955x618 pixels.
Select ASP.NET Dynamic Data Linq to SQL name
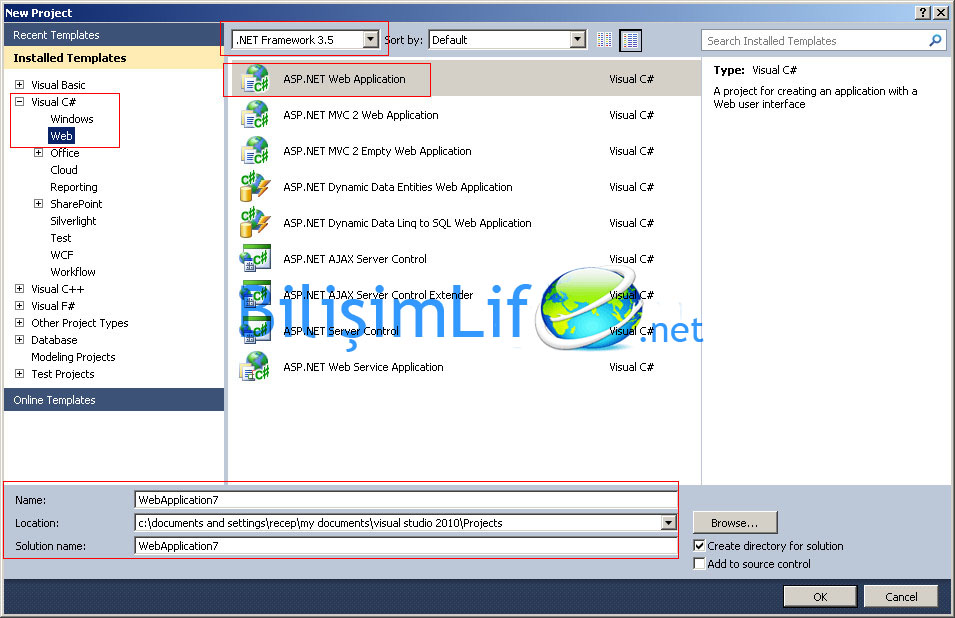(407, 223)
